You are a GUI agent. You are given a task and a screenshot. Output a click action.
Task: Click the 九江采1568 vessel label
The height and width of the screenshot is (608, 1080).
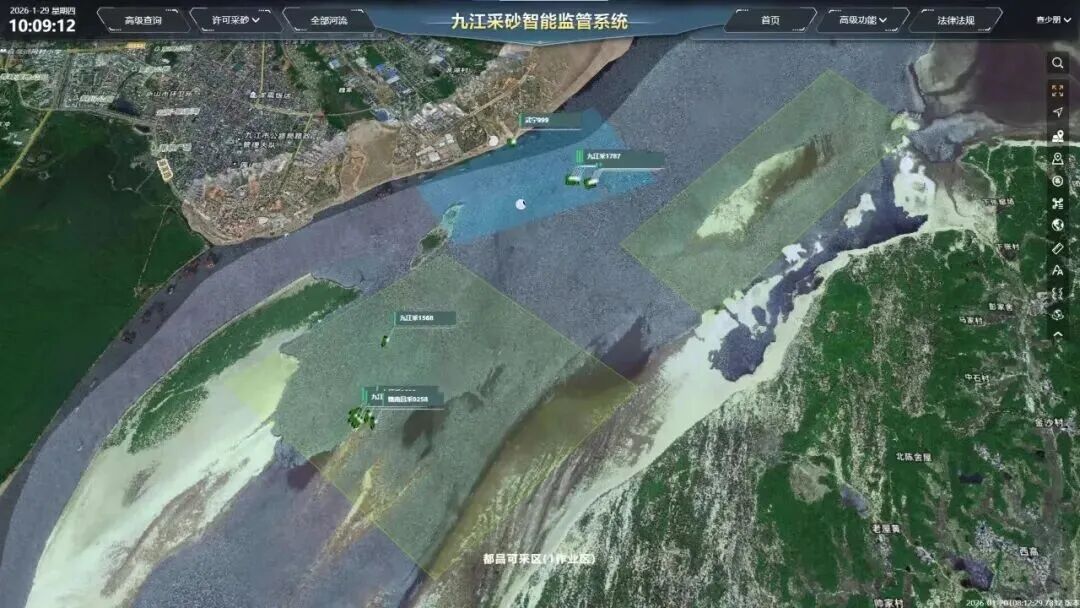tap(417, 318)
